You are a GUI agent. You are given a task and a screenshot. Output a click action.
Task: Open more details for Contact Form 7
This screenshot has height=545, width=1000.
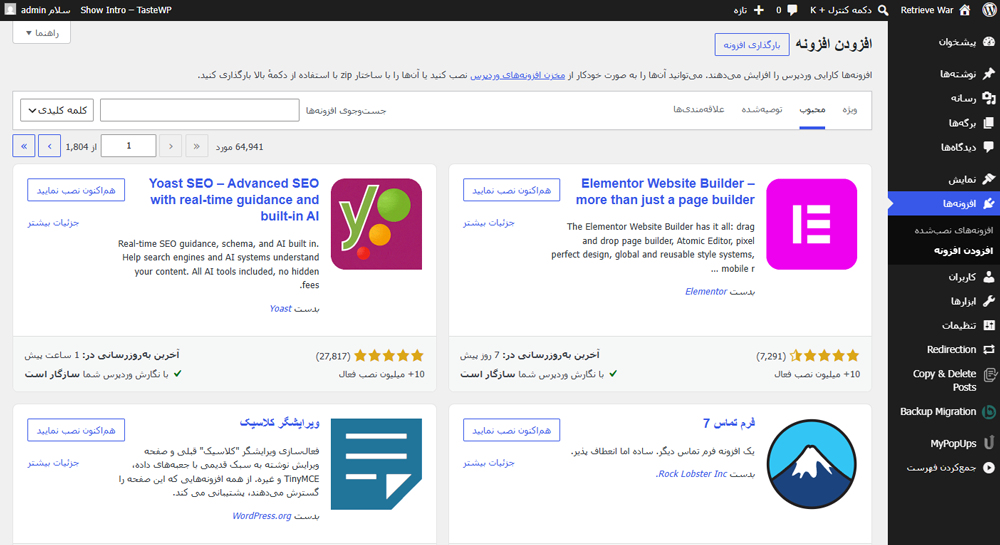[x=489, y=463]
